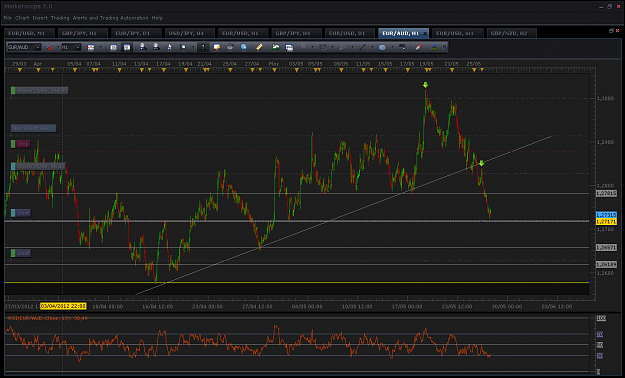This screenshot has width=625, height=378.
Task: Click the first grid-view toolbar icon
Action: [114, 47]
